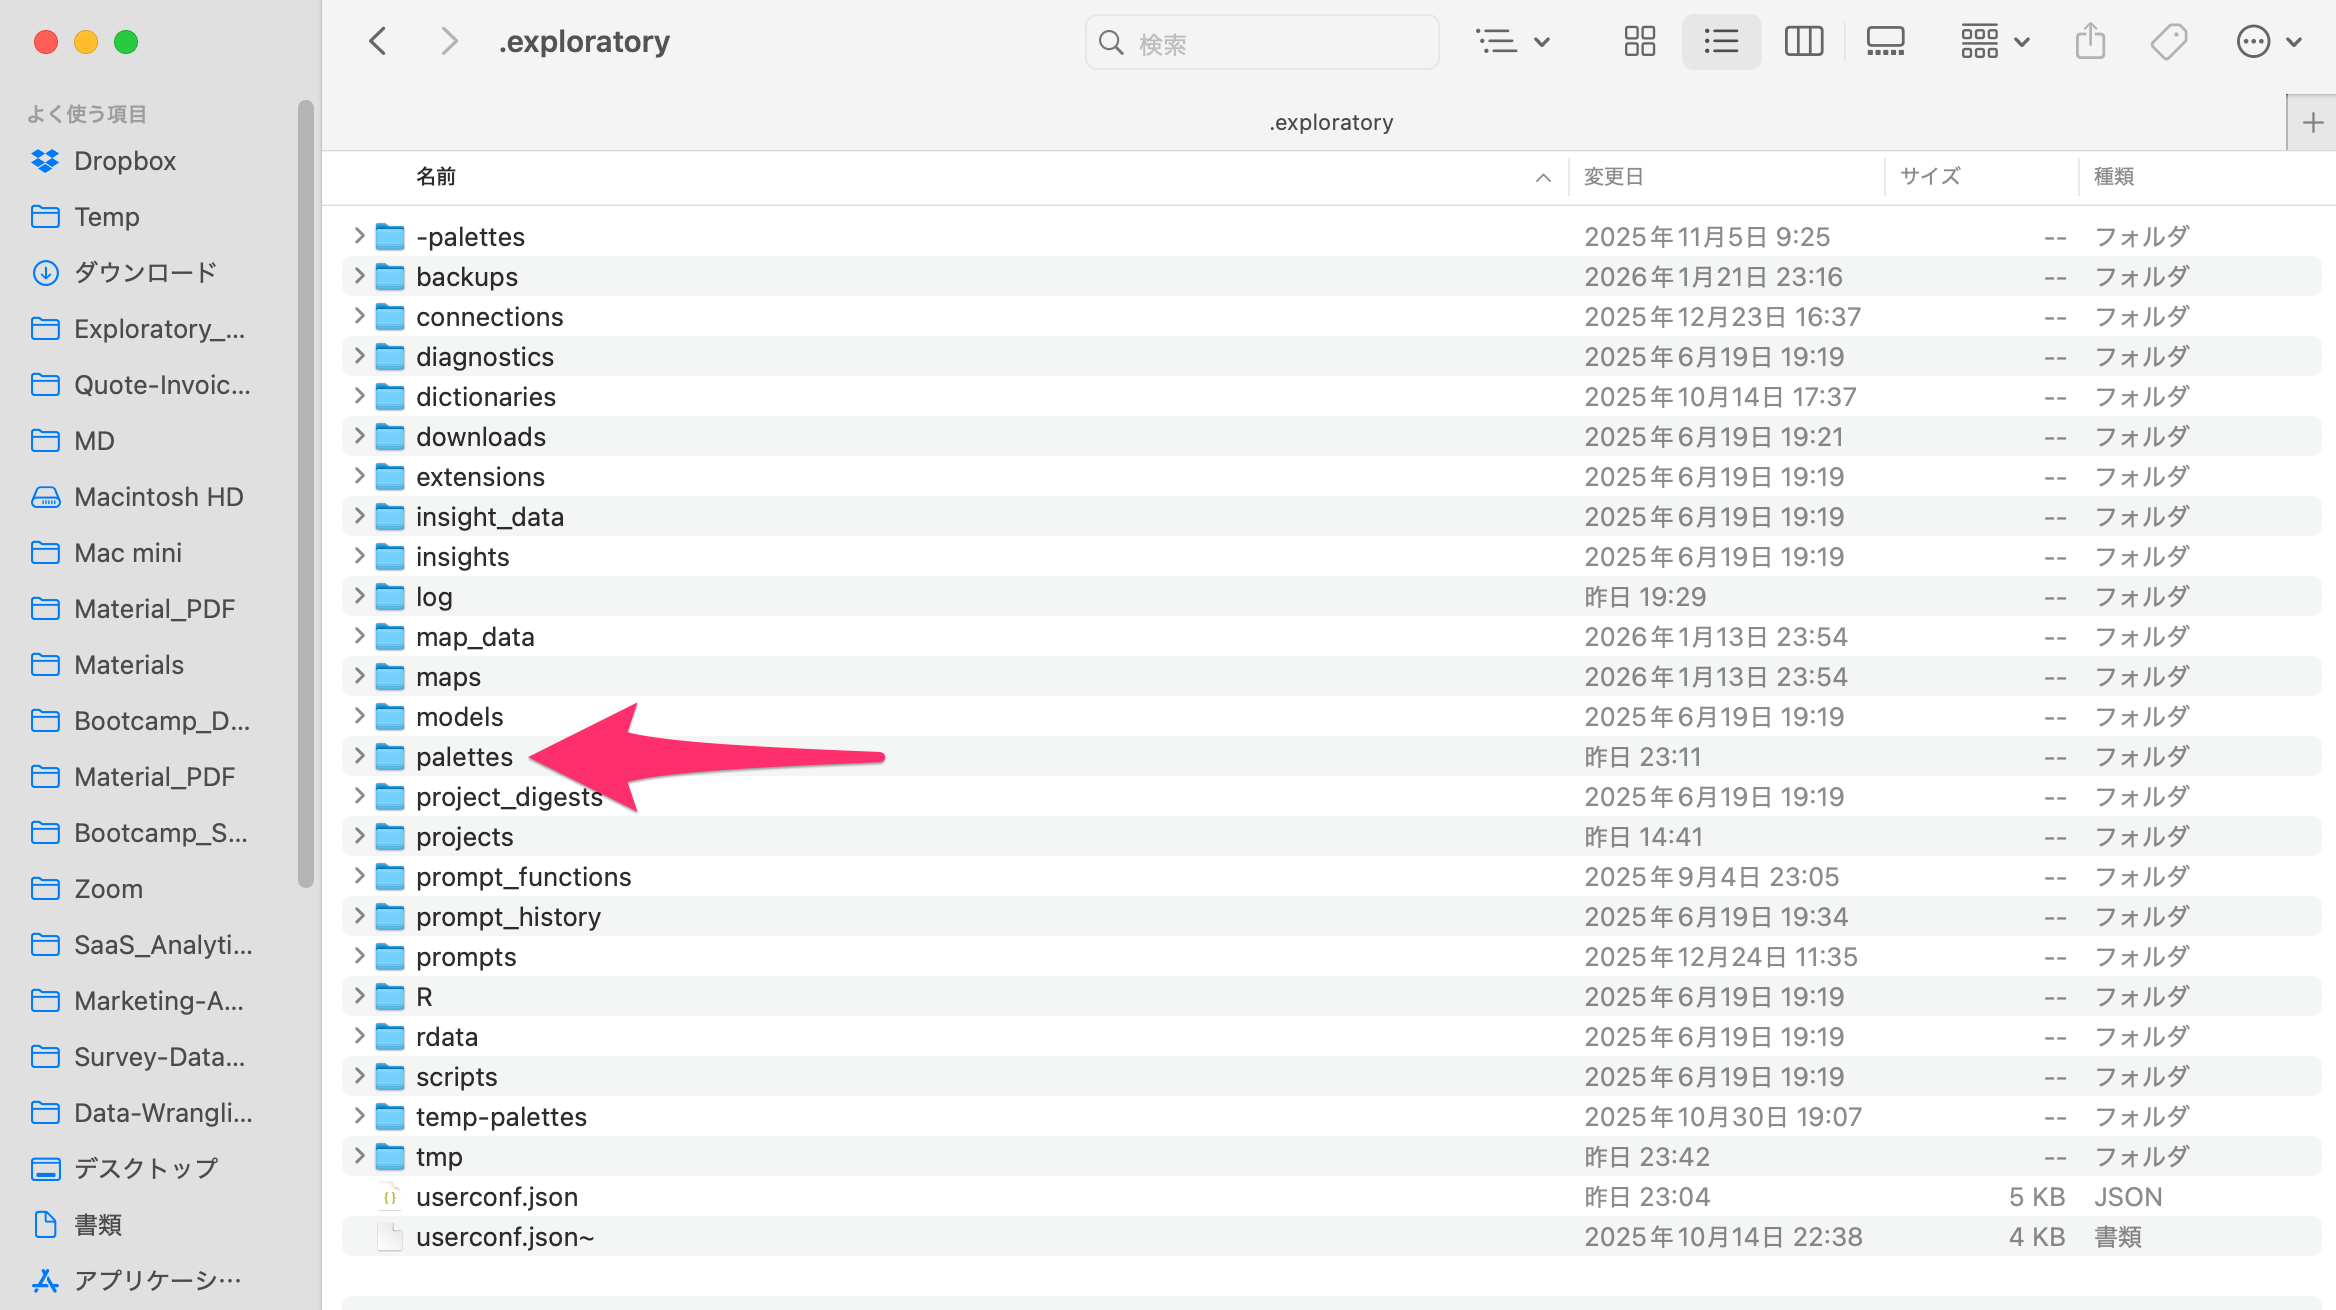
Task: Add a new tab with plus button
Action: [2312, 123]
